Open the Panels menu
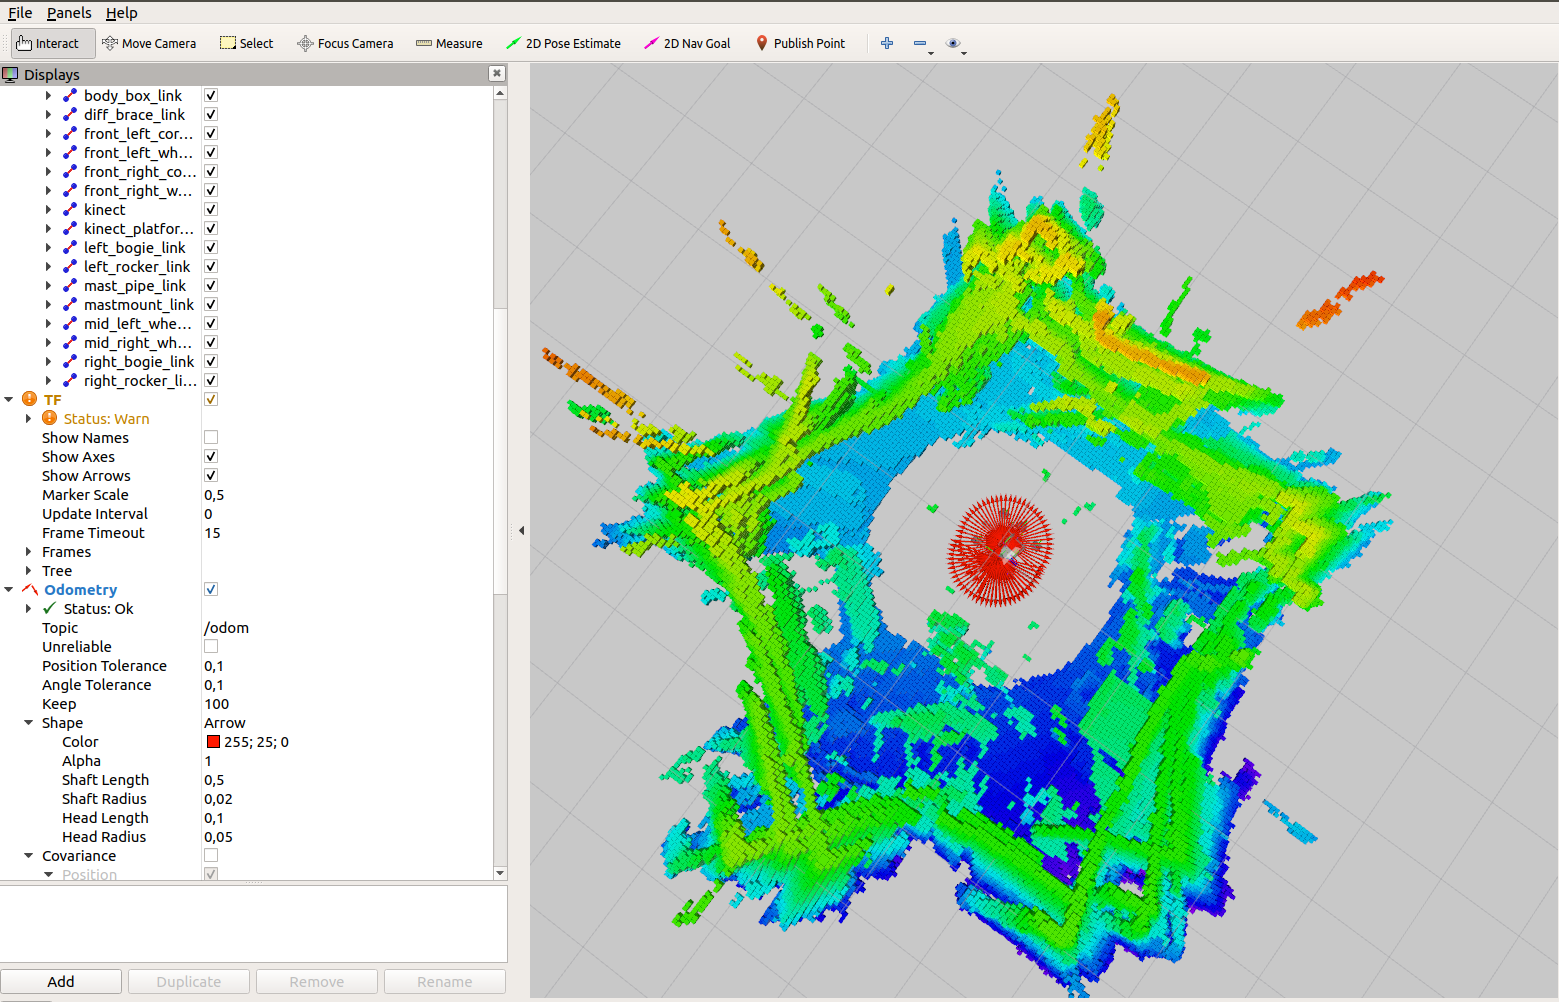Image resolution: width=1559 pixels, height=1002 pixels. [69, 13]
